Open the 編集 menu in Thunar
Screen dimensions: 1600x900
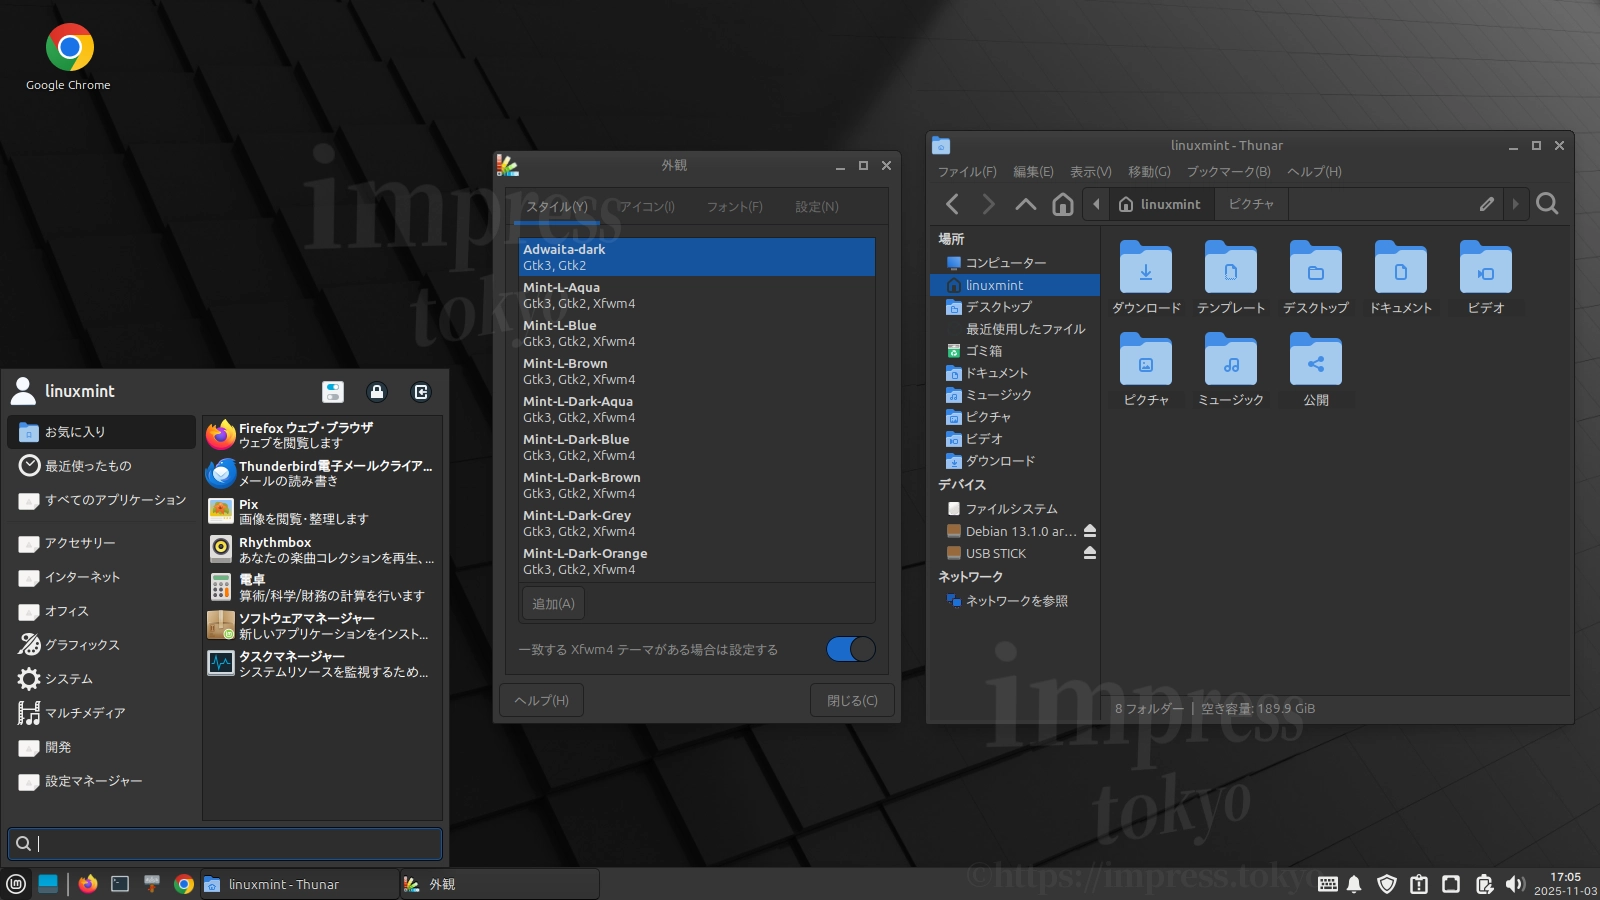coord(1033,172)
